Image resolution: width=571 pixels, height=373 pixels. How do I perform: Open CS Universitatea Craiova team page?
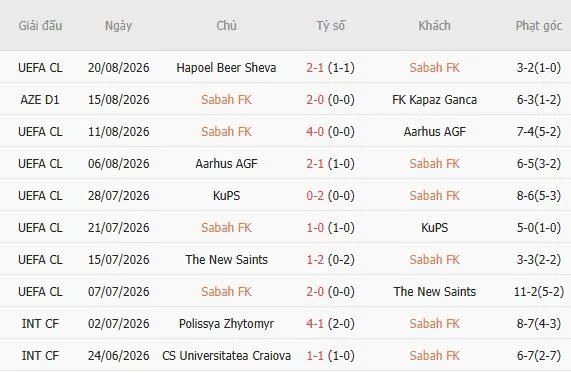[226, 356]
